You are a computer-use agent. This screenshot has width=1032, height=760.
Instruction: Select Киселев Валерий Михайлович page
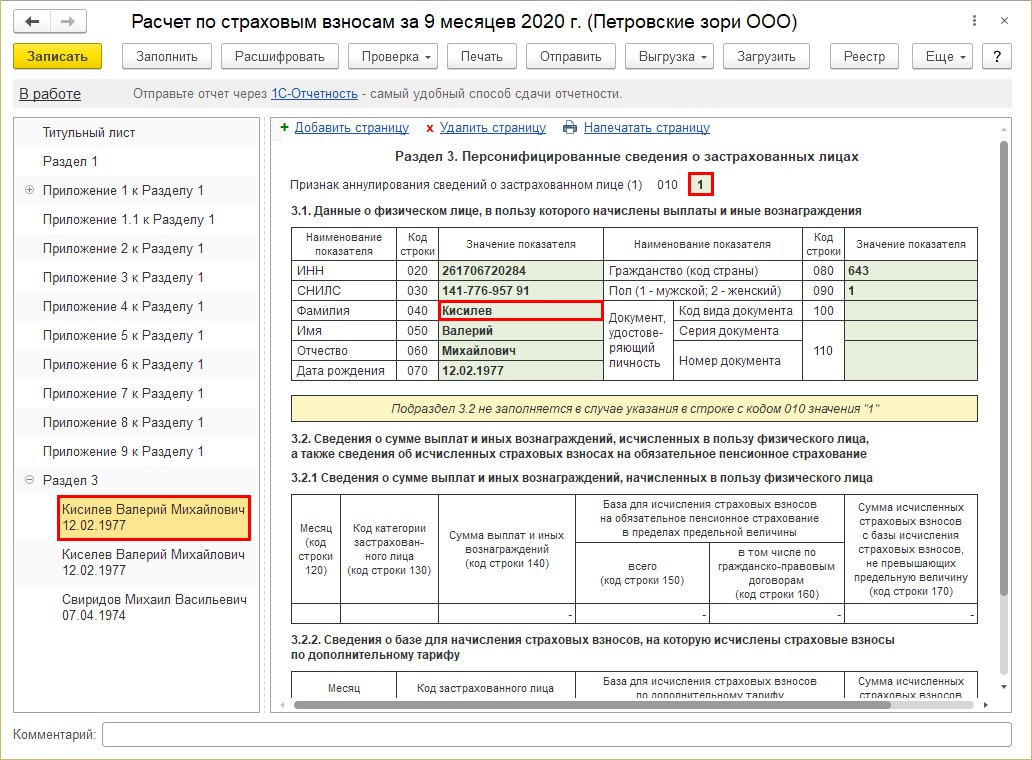[154, 563]
